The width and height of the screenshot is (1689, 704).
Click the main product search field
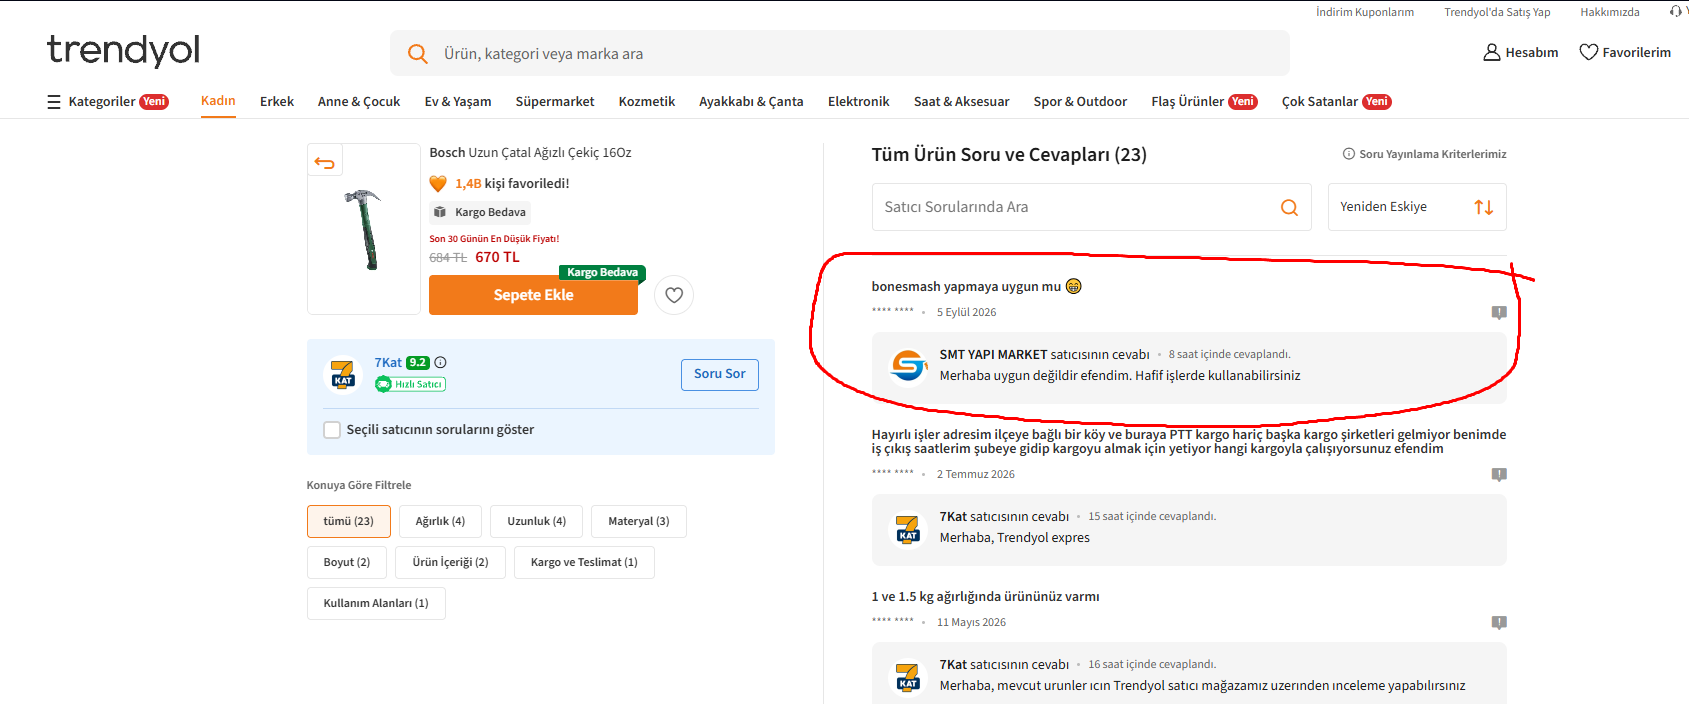(840, 54)
